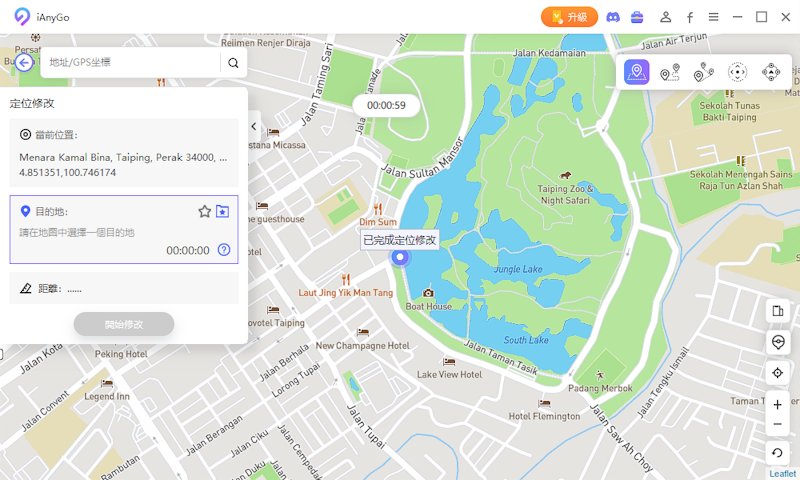Screen dimensions: 800x480
Task: Open the saved favorites folder icon
Action: tap(222, 211)
